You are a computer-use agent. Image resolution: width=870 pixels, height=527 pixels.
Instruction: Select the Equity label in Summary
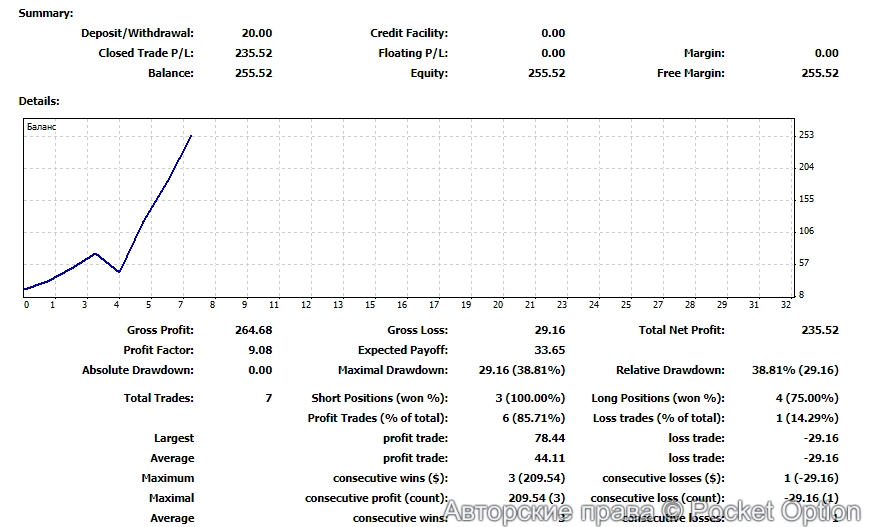tap(429, 73)
